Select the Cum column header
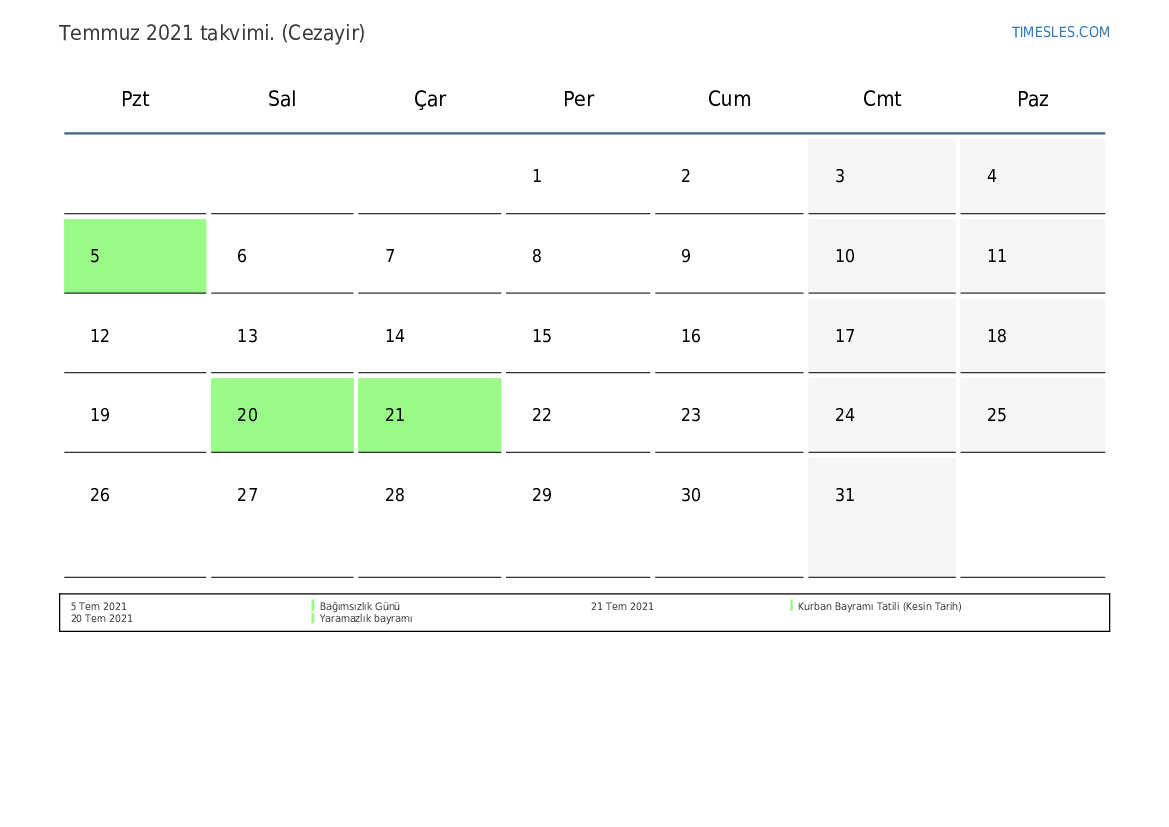 pyautogui.click(x=729, y=99)
